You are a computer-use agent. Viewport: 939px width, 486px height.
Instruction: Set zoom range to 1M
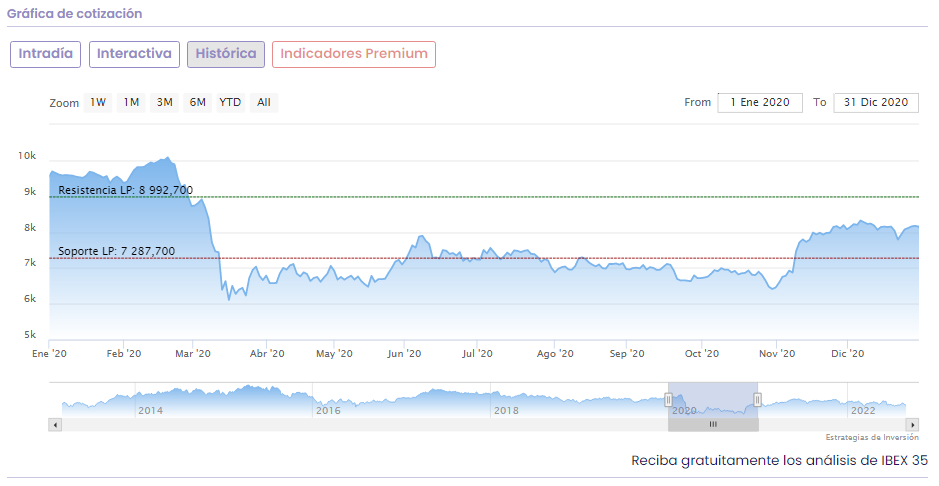coord(131,102)
